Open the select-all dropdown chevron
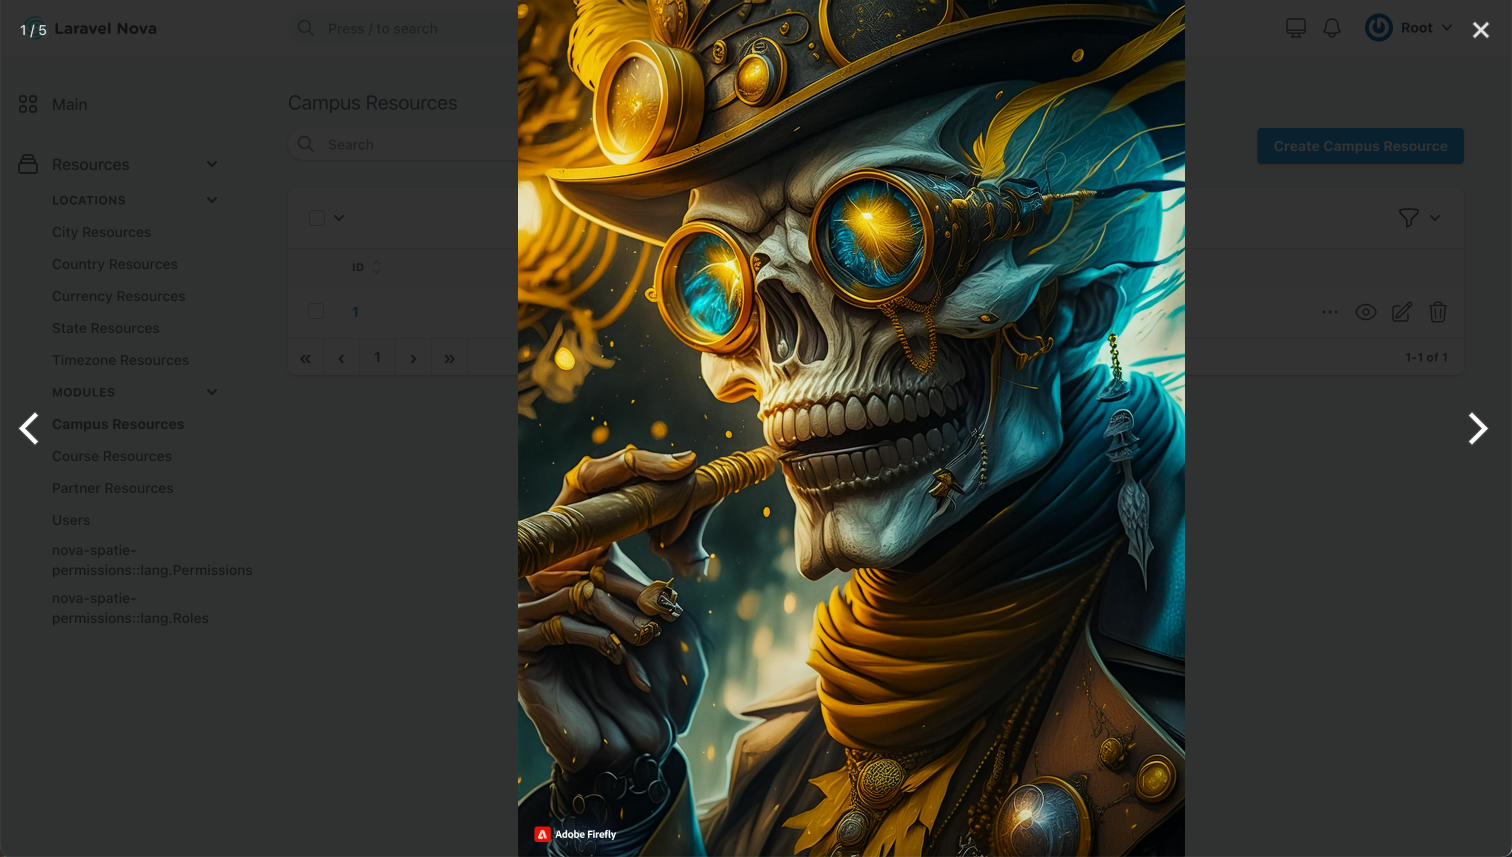This screenshot has width=1512, height=857. tap(339, 218)
